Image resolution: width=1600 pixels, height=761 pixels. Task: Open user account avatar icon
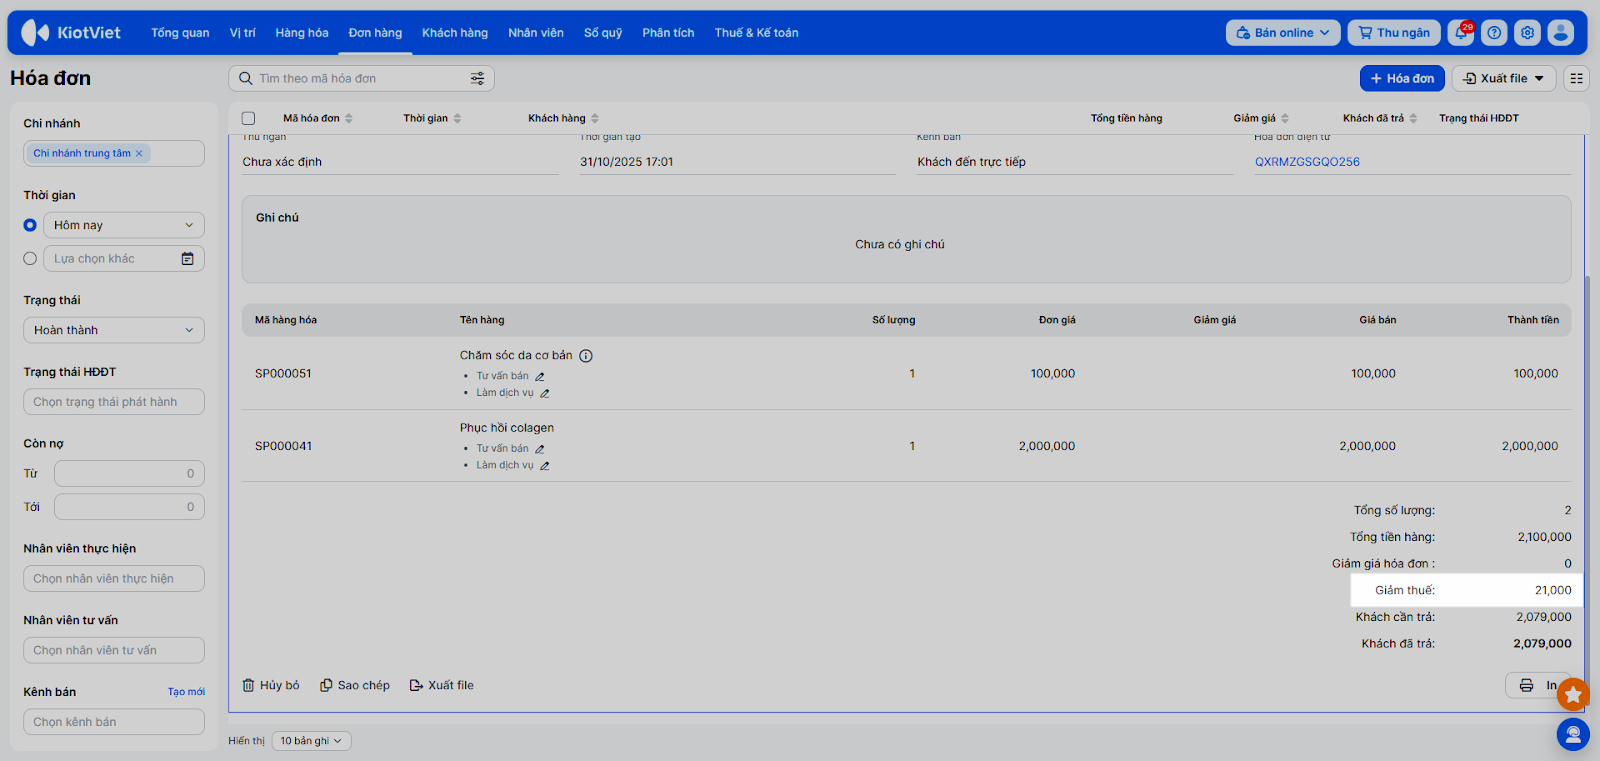[1560, 33]
